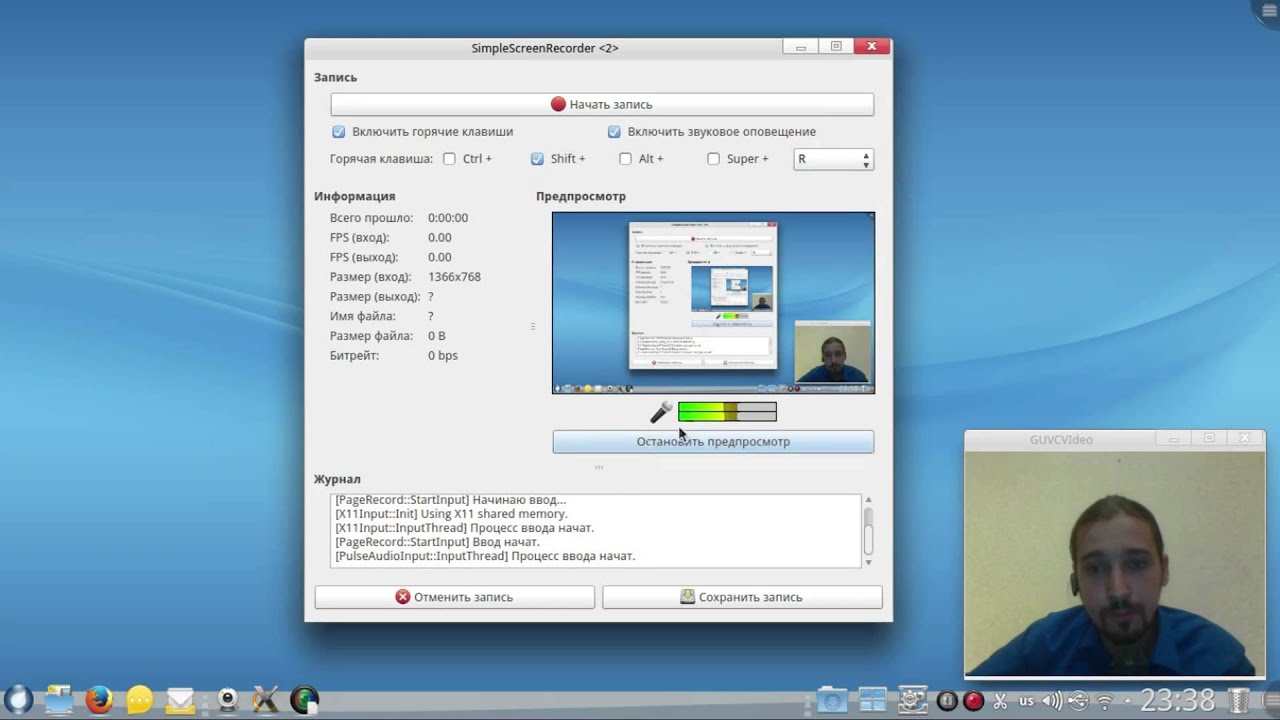Click the log panel vertical scrollbar
Screen dimensions: 1280x720
[868, 531]
